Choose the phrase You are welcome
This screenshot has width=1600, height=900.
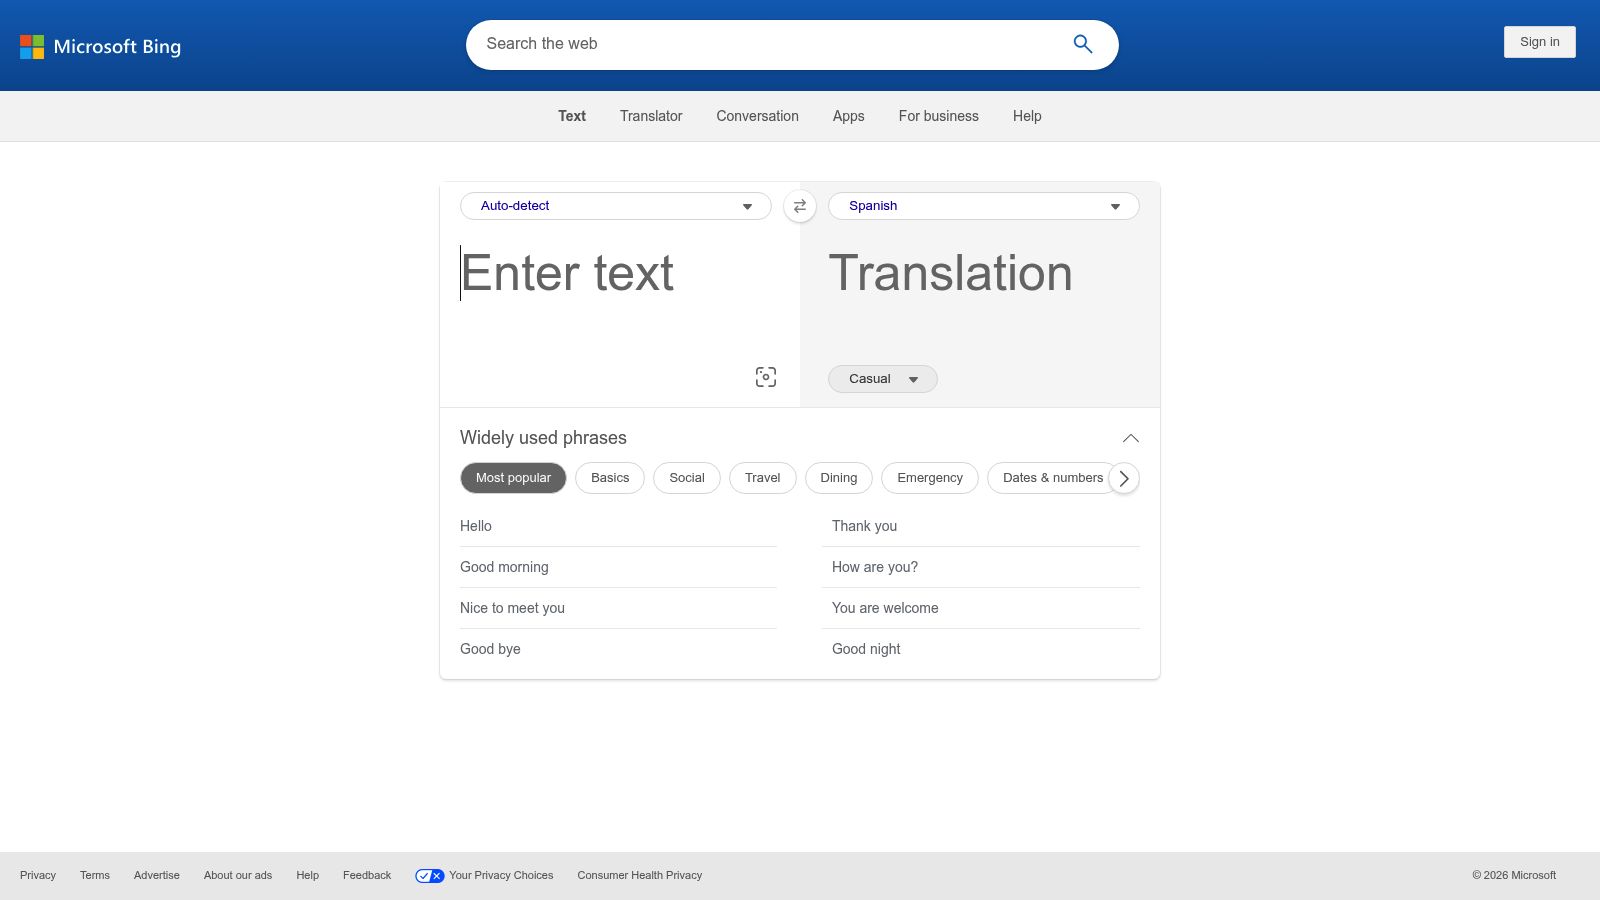coord(981,608)
